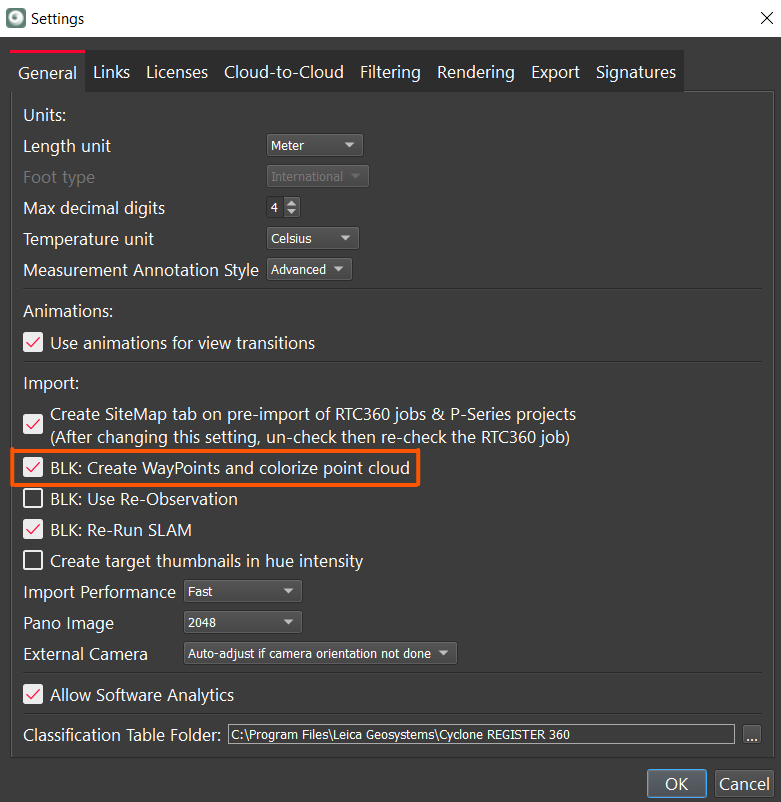This screenshot has height=802, width=781.
Task: Expand the Temperature unit dropdown
Action: (312, 239)
